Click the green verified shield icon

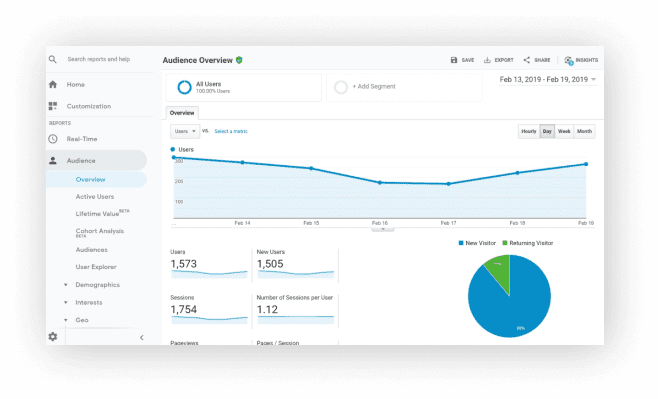pyautogui.click(x=239, y=60)
